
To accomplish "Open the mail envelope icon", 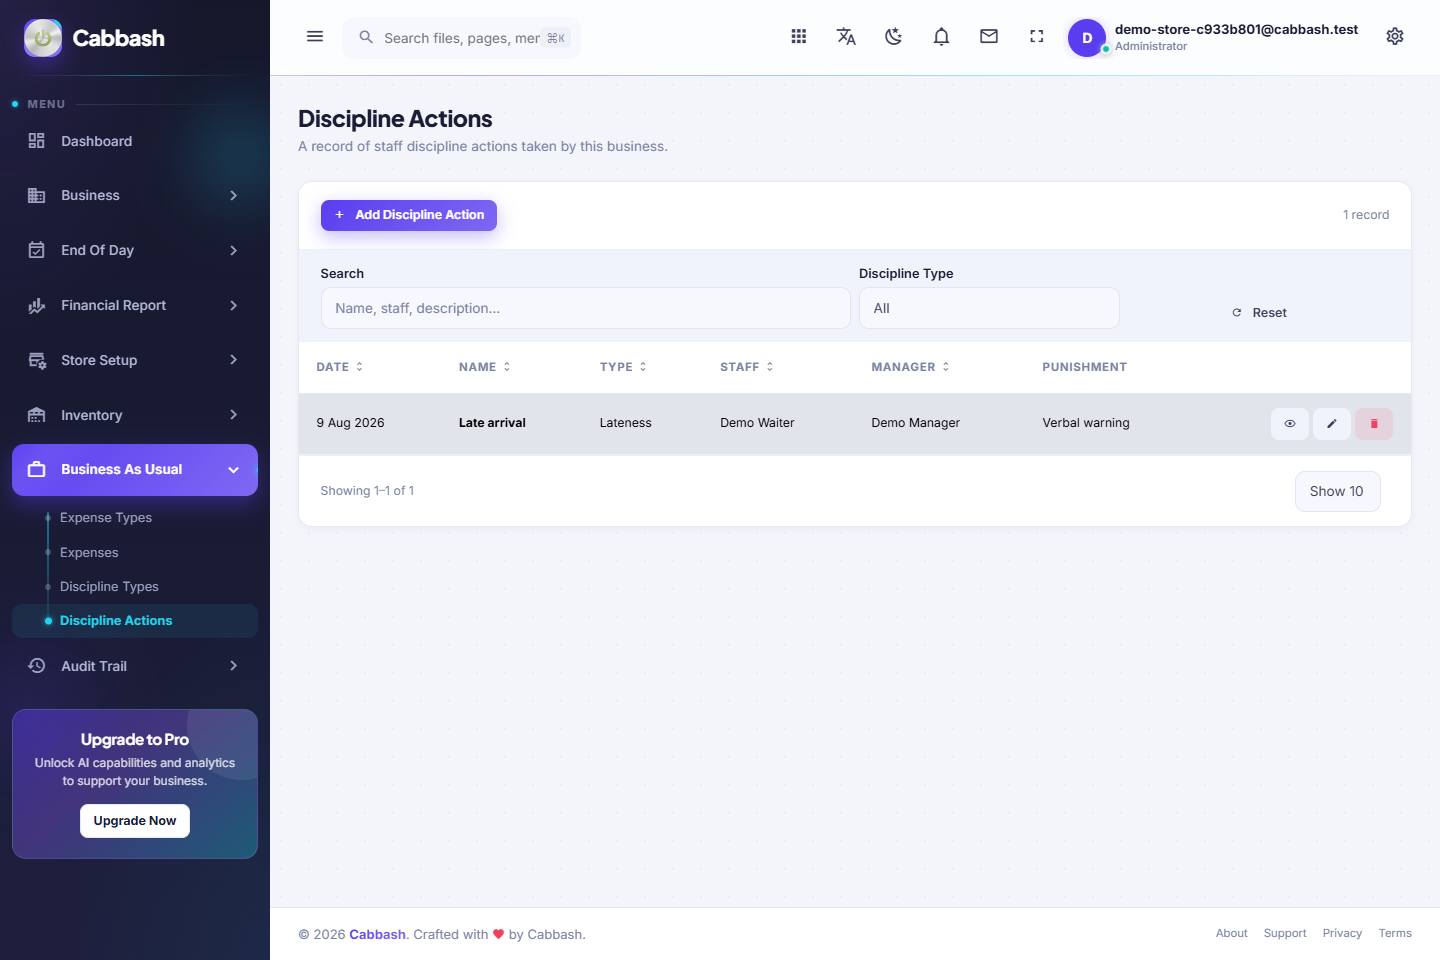I will coord(989,37).
